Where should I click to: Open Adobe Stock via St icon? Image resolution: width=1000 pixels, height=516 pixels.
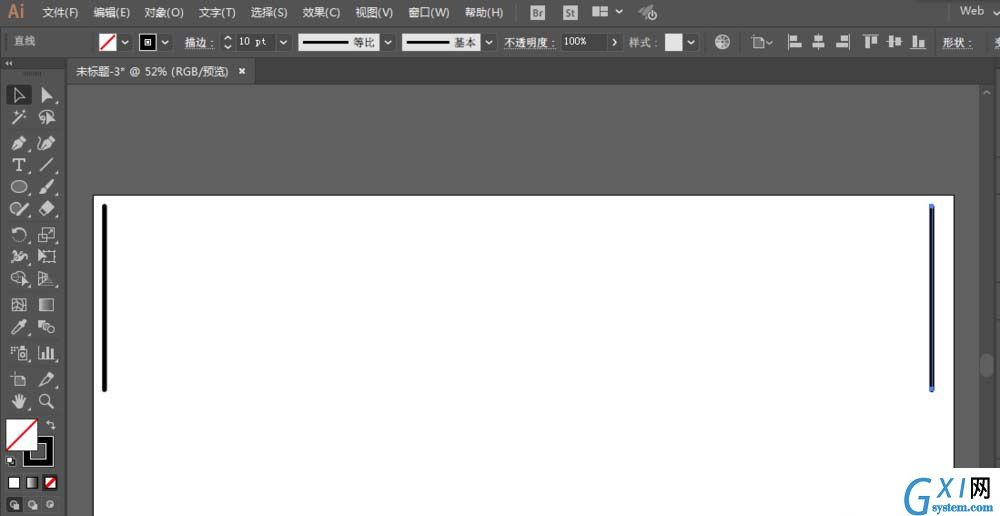click(x=570, y=13)
